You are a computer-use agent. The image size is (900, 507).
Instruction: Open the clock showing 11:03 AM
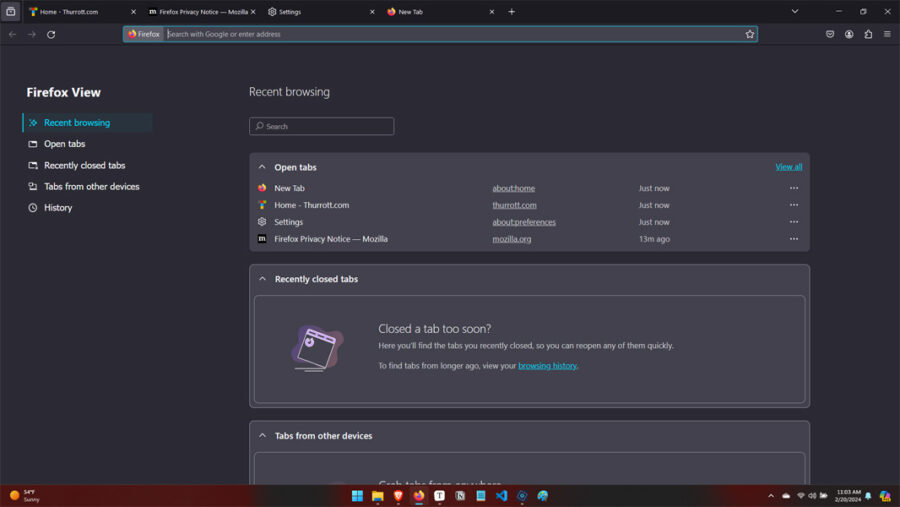(x=848, y=496)
